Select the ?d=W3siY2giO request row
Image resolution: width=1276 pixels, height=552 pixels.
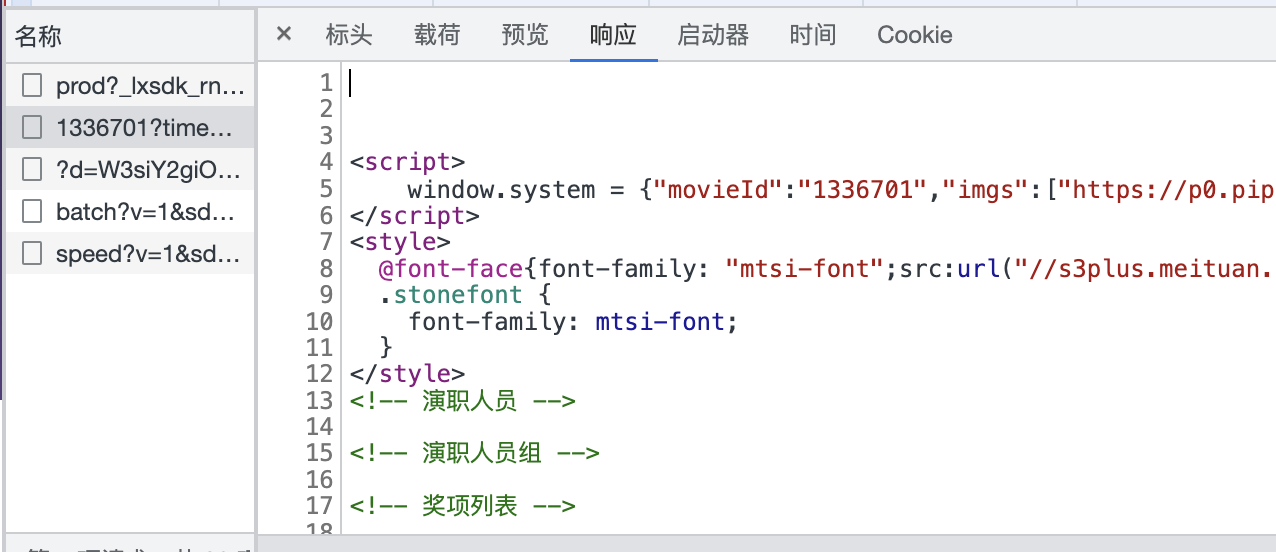(x=130, y=170)
